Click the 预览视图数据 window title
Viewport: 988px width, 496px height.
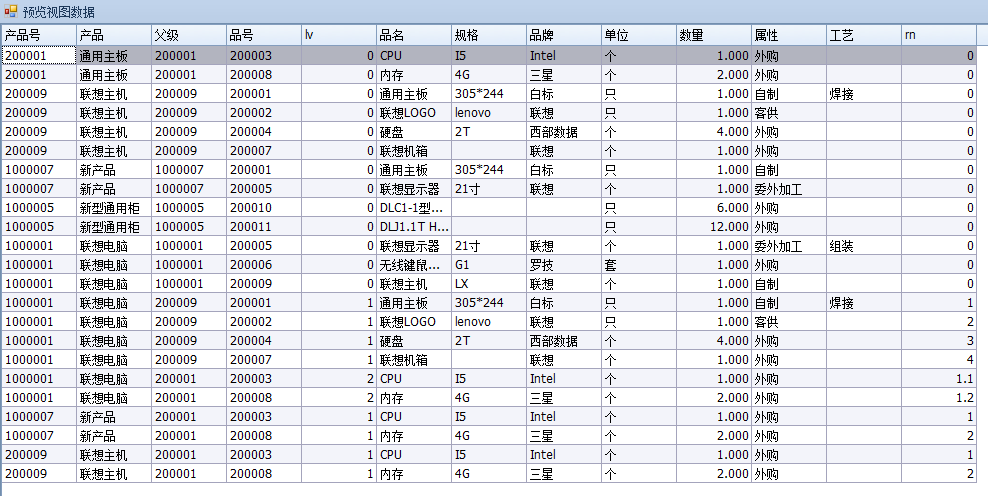(59, 12)
